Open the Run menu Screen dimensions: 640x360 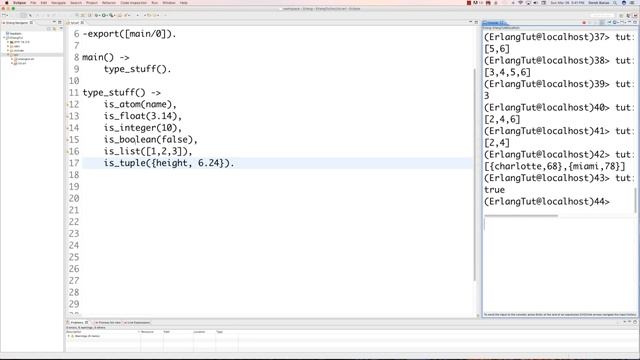(x=154, y=2)
